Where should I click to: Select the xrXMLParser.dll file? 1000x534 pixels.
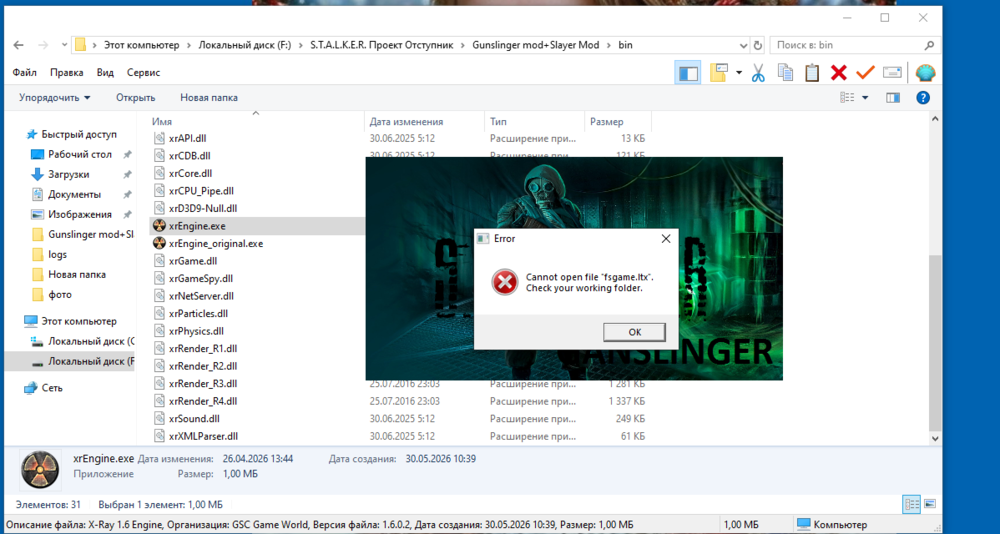tap(203, 436)
